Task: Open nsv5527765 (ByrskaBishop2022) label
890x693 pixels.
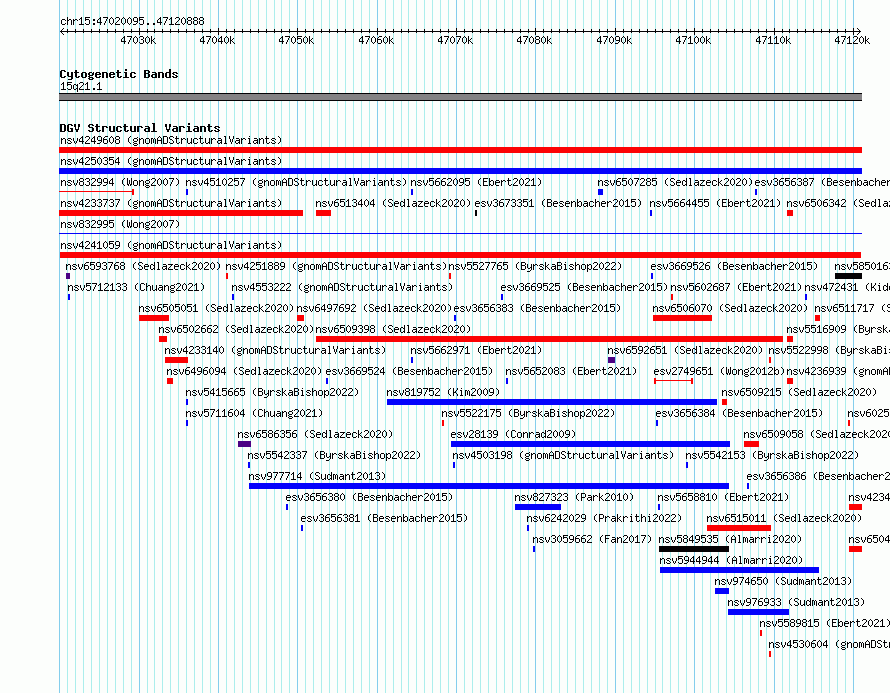Action: click(535, 266)
